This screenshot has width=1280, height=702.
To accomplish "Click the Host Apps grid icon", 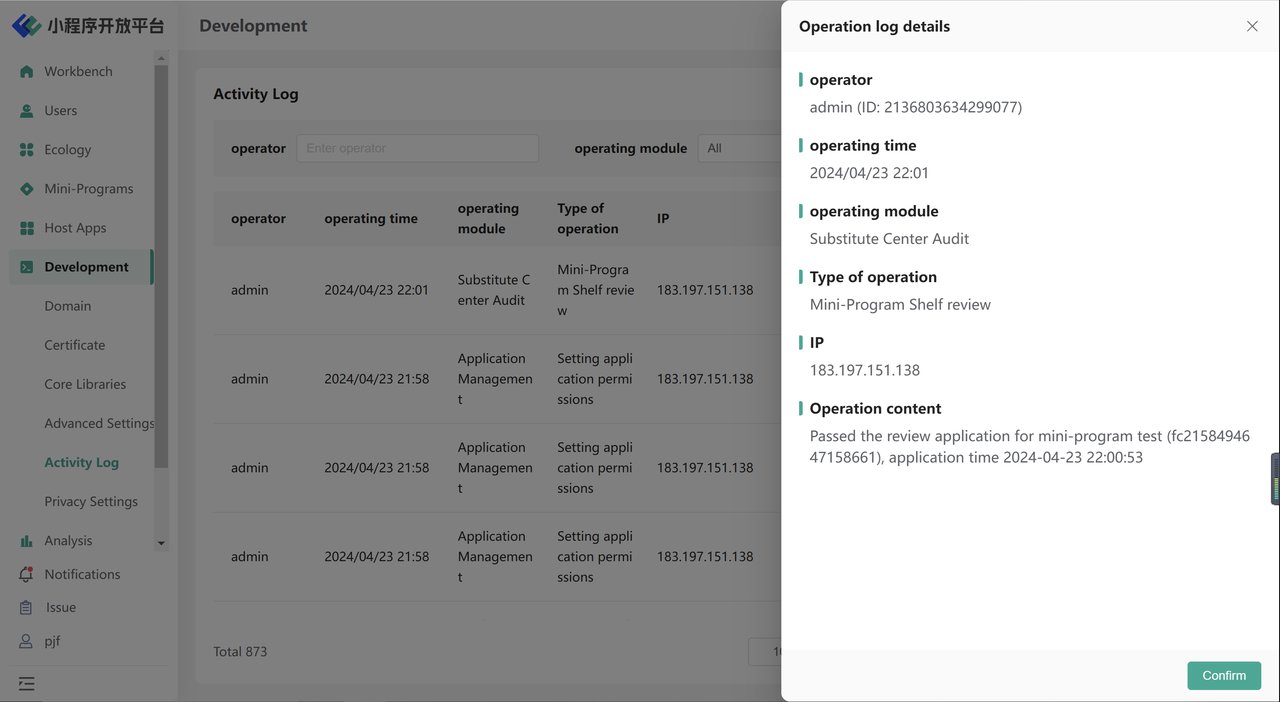I will 27,228.
